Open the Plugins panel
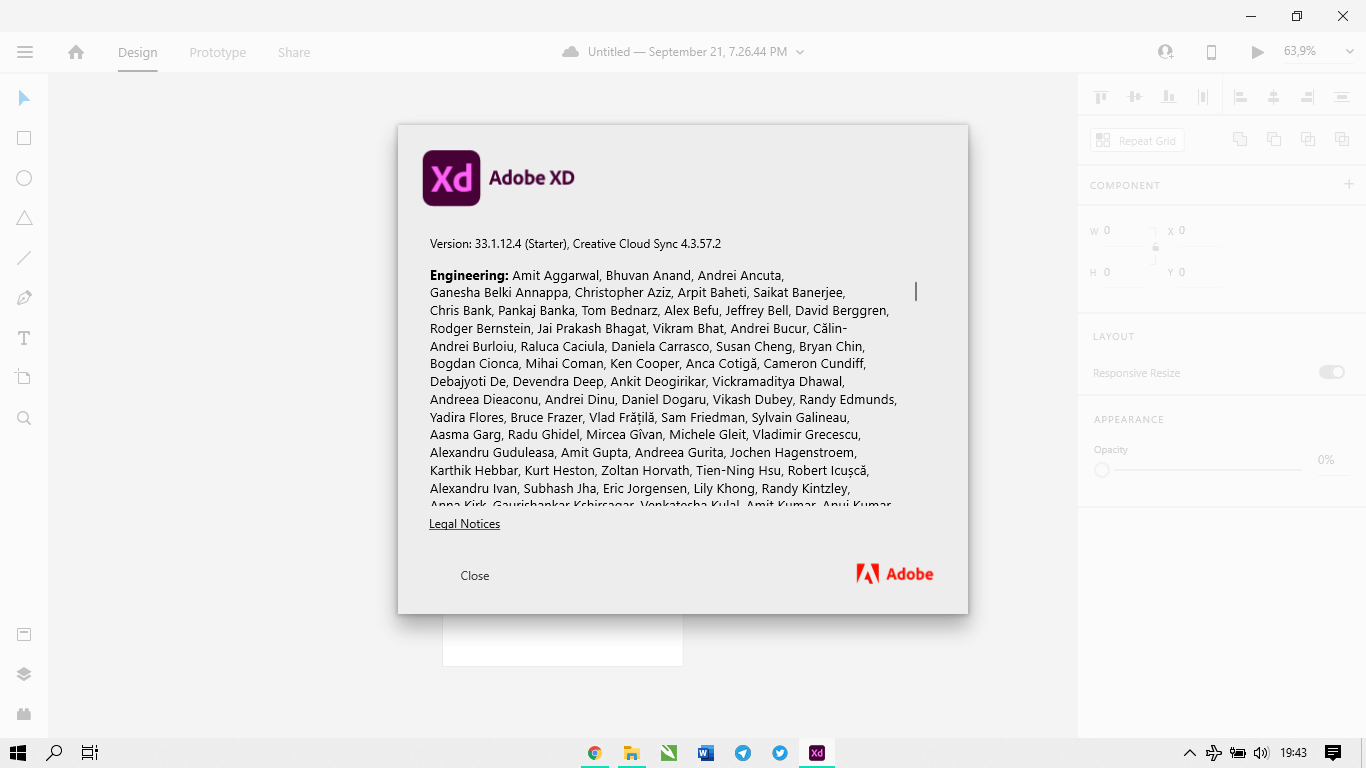The width and height of the screenshot is (1366, 768). (x=23, y=714)
